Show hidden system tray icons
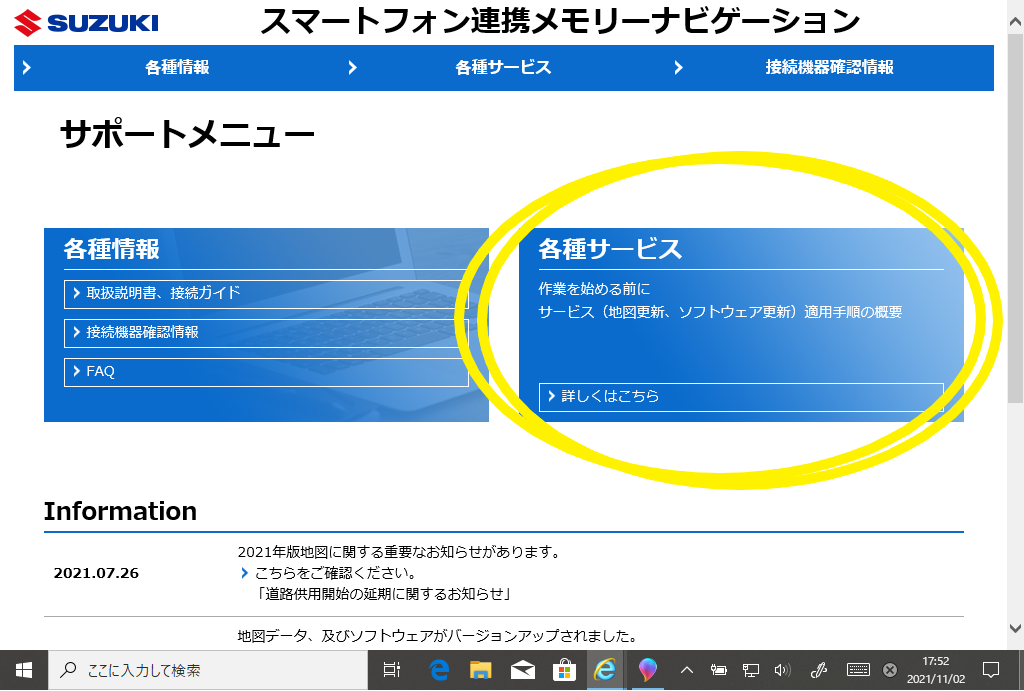Image resolution: width=1024 pixels, height=691 pixels. click(x=686, y=670)
